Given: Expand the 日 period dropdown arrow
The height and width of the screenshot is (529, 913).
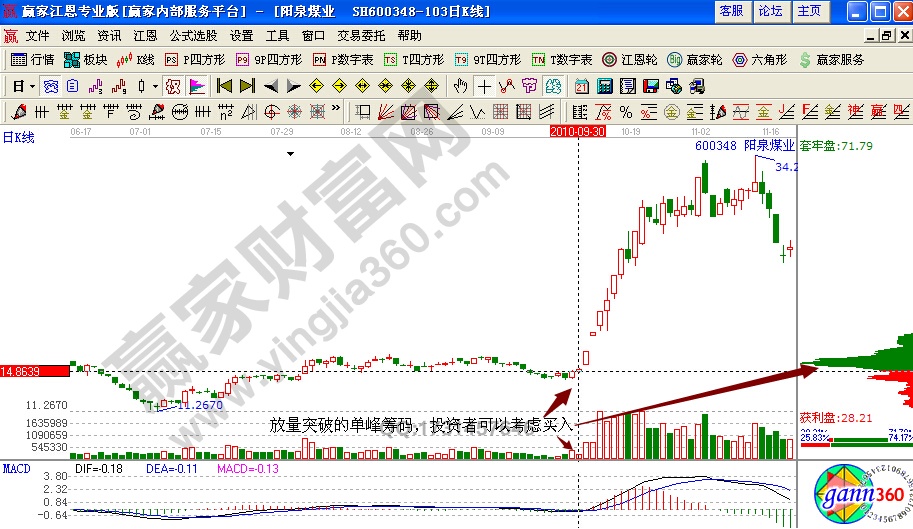Looking at the screenshot, I should (x=32, y=86).
